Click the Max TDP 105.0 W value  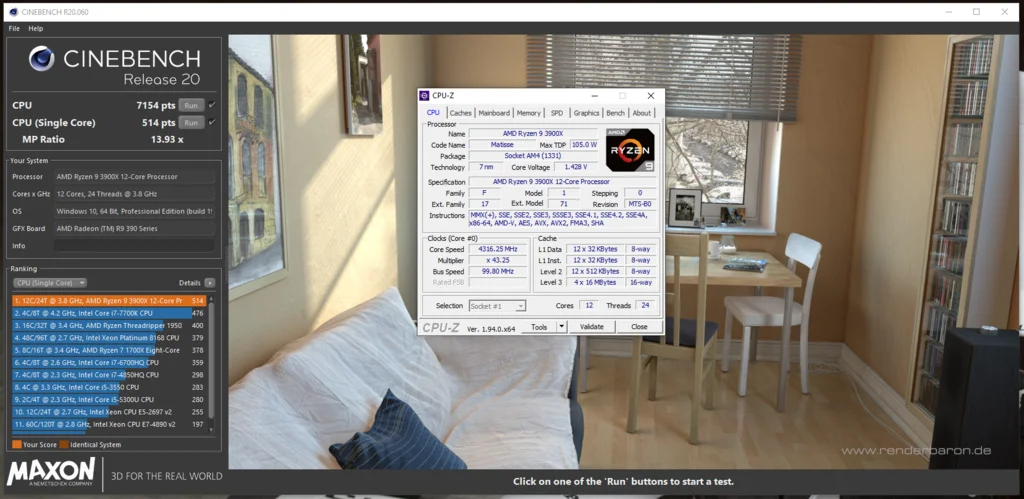[584, 144]
